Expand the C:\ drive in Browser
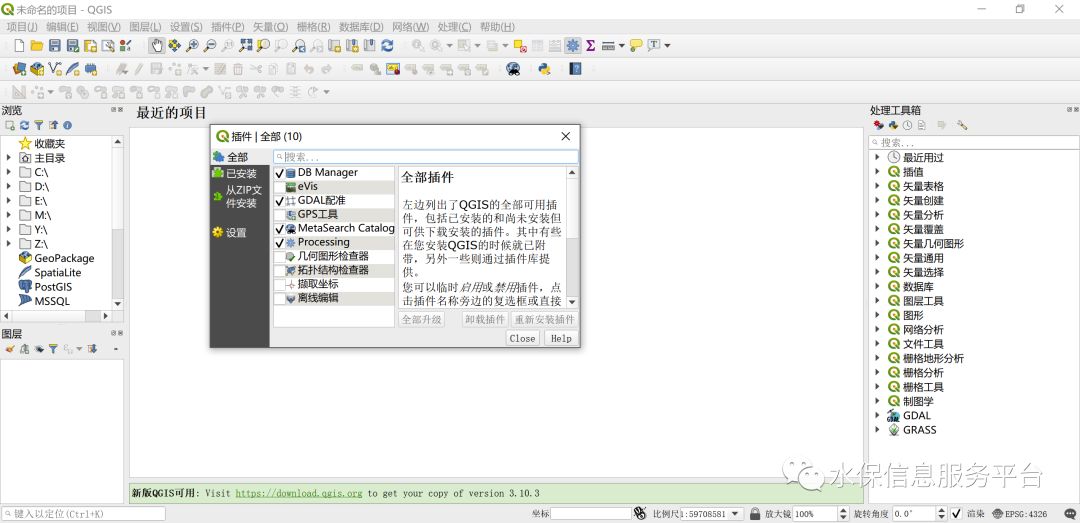This screenshot has height=523, width=1080. [x=8, y=172]
